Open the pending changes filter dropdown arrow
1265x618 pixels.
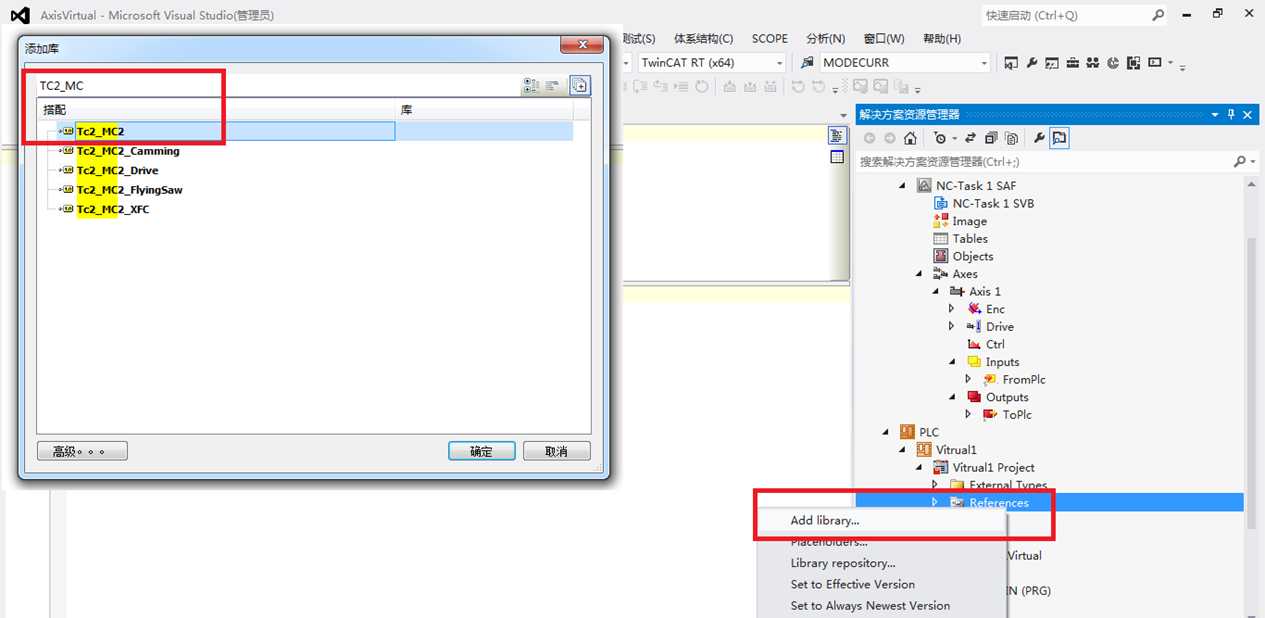pyautogui.click(x=954, y=138)
